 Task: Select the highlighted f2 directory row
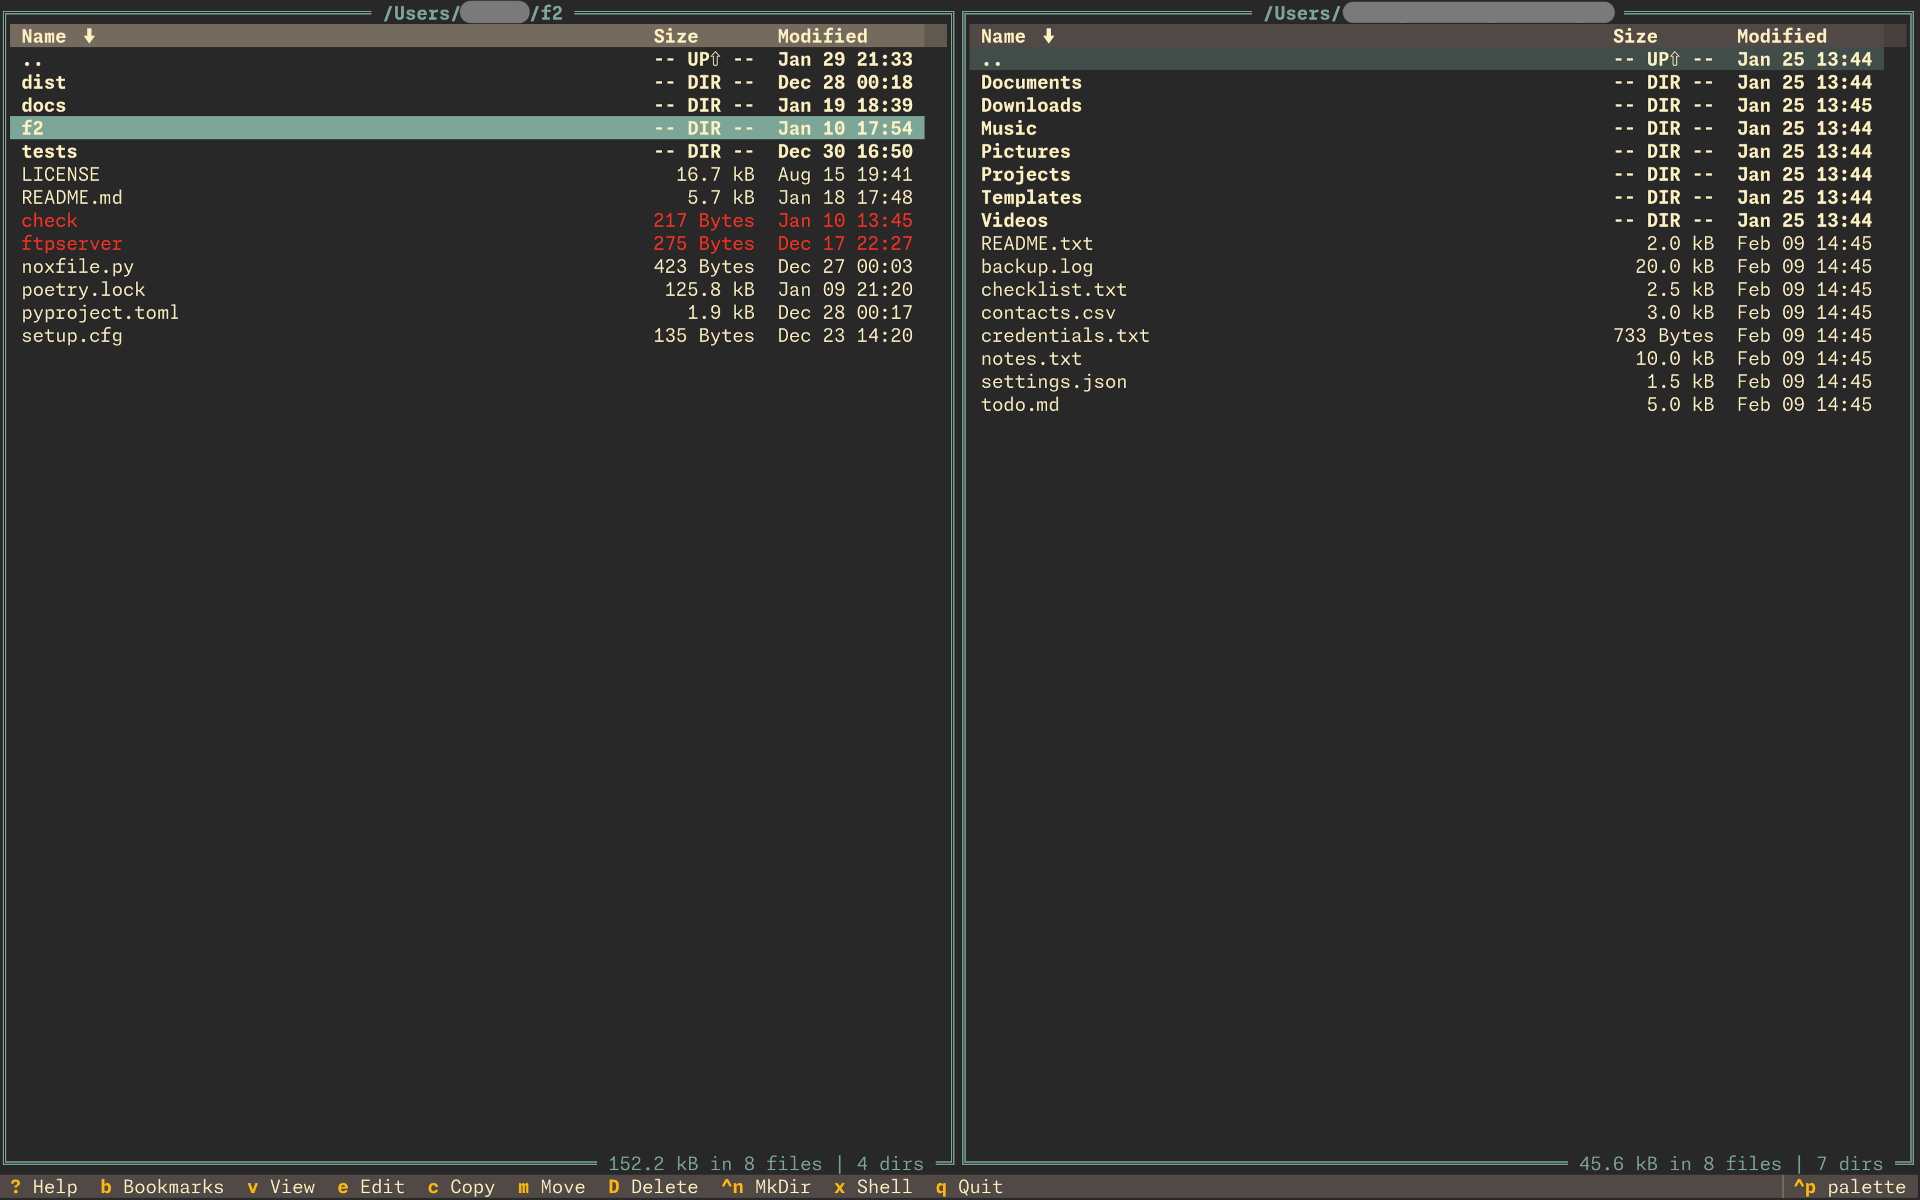(x=467, y=128)
